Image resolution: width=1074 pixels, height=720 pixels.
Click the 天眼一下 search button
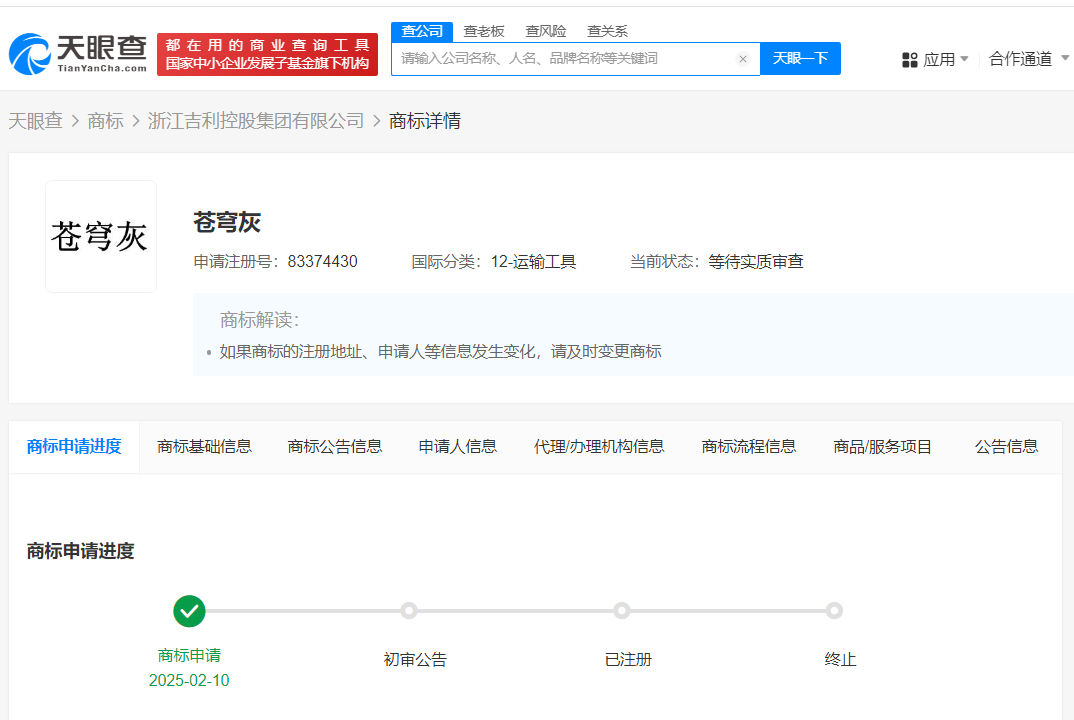800,58
